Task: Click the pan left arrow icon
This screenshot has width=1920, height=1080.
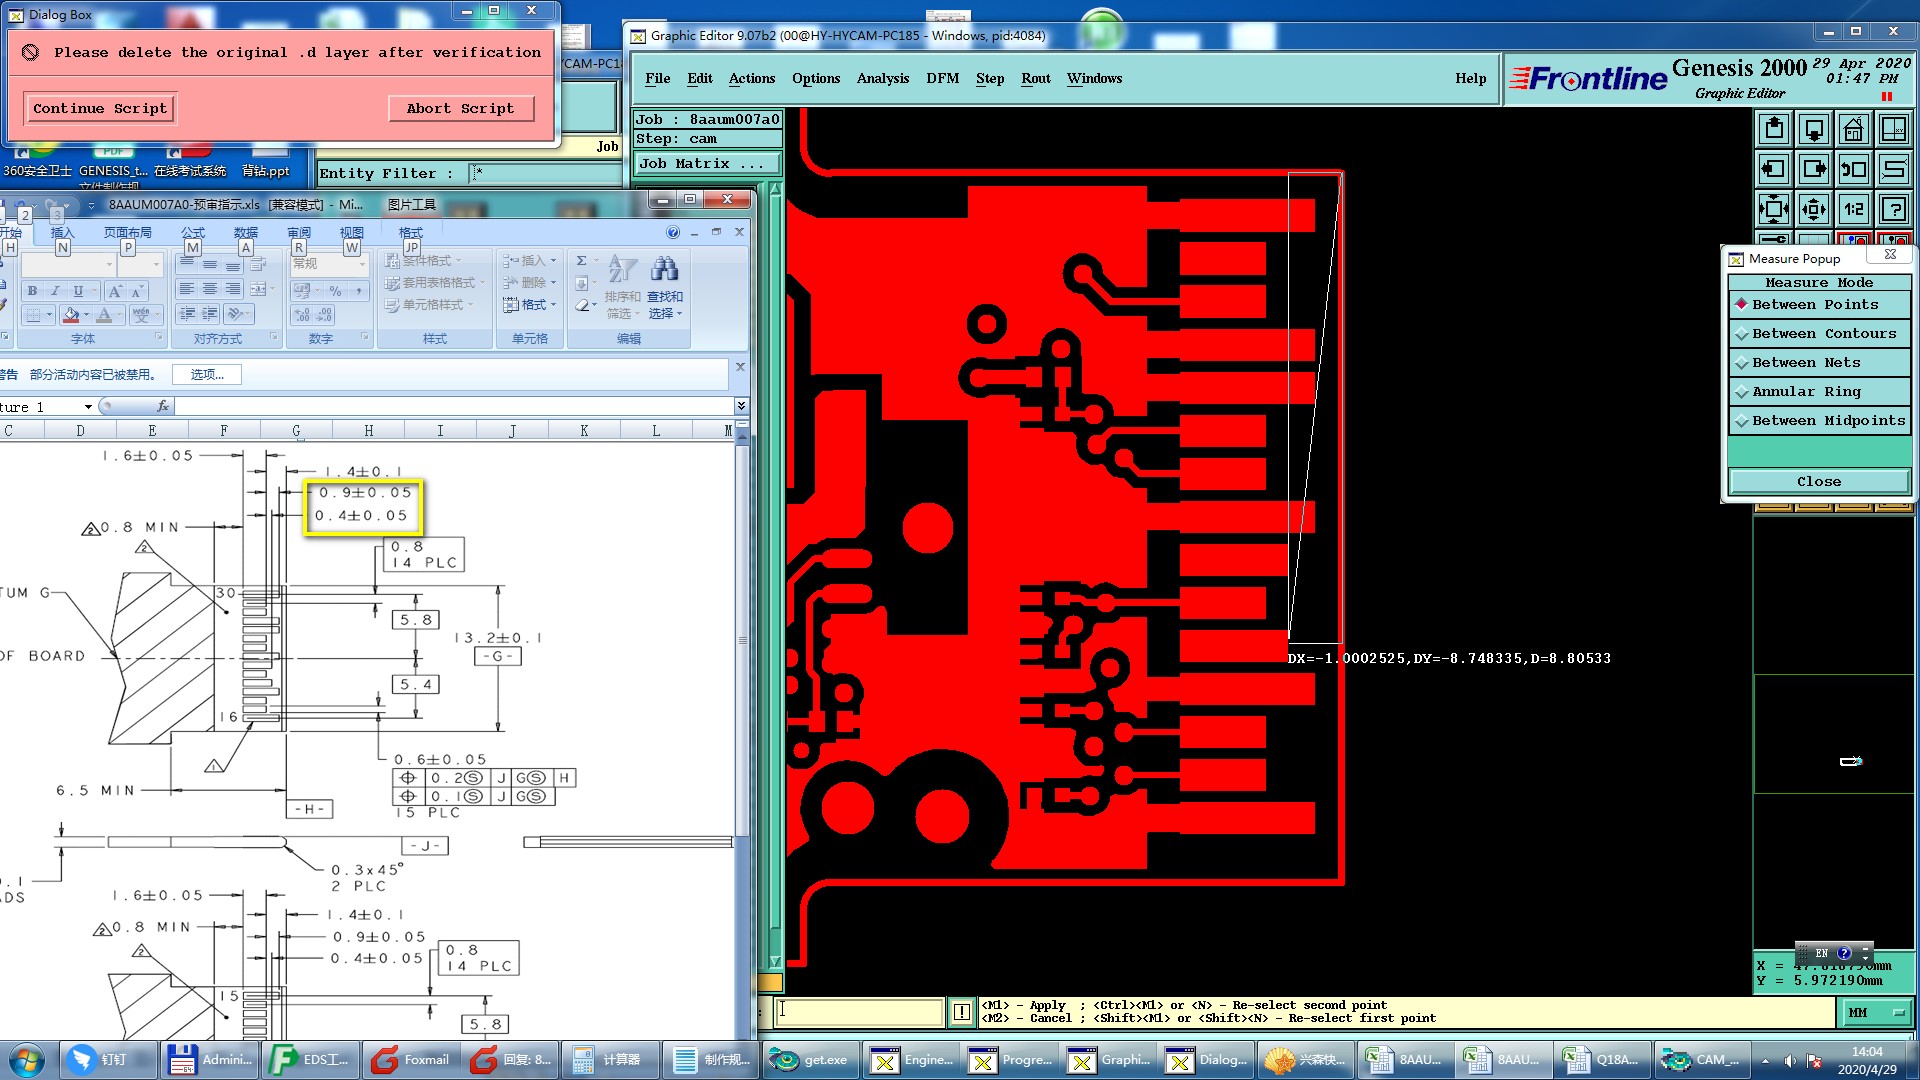Action: (1774, 169)
